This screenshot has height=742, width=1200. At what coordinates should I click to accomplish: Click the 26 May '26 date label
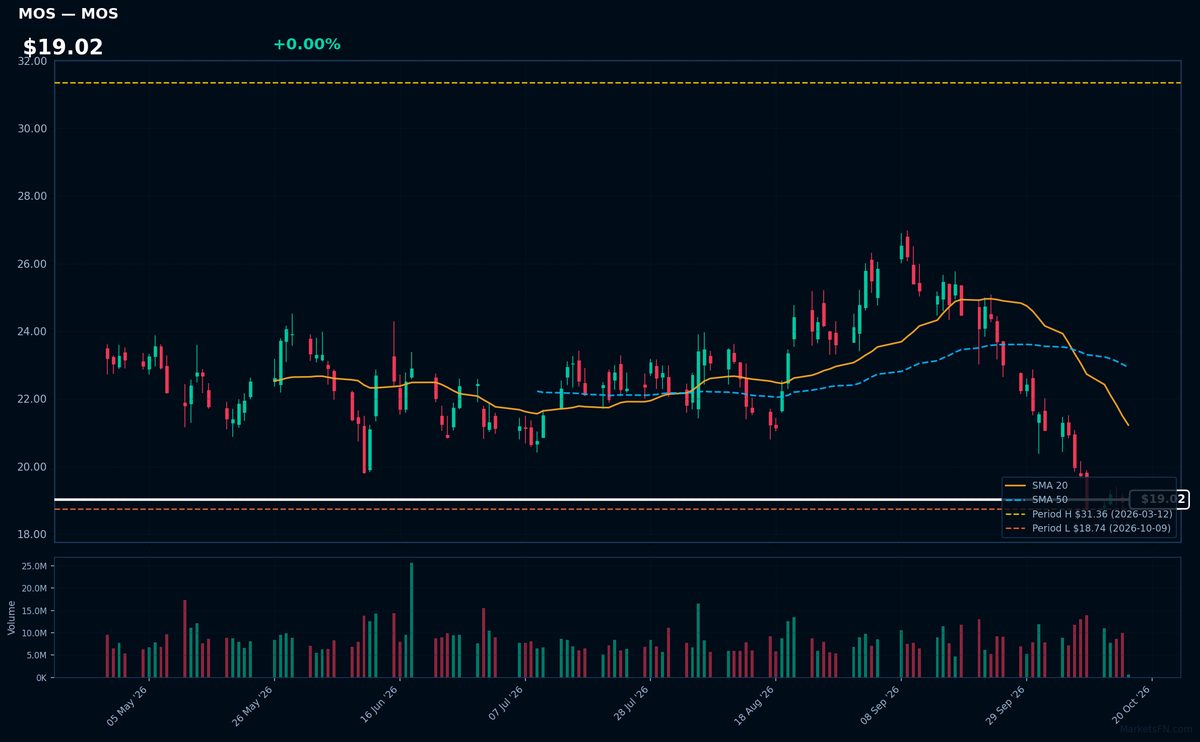[x=253, y=706]
